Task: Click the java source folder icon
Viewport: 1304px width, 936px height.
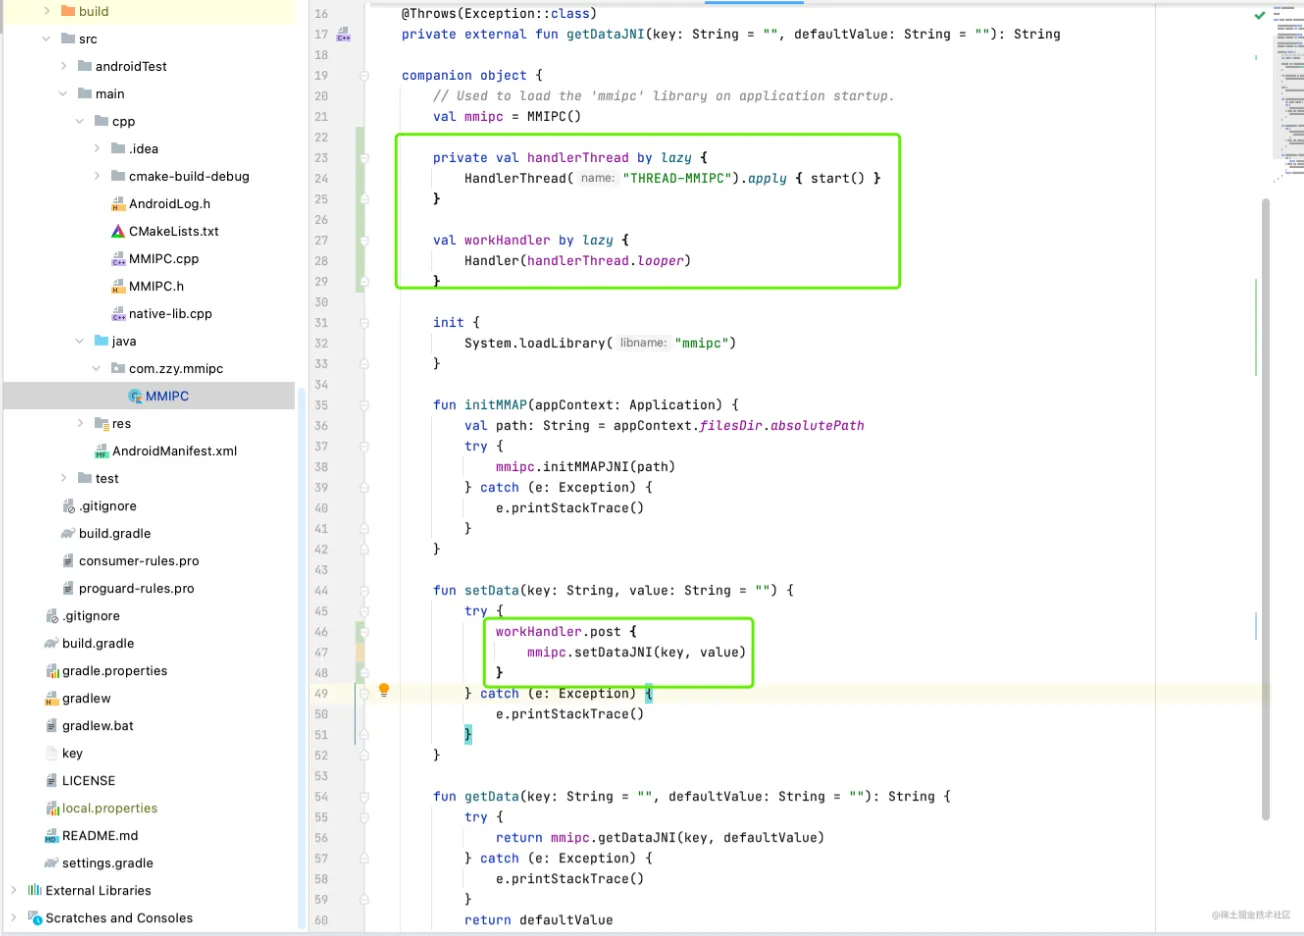Action: (x=101, y=341)
